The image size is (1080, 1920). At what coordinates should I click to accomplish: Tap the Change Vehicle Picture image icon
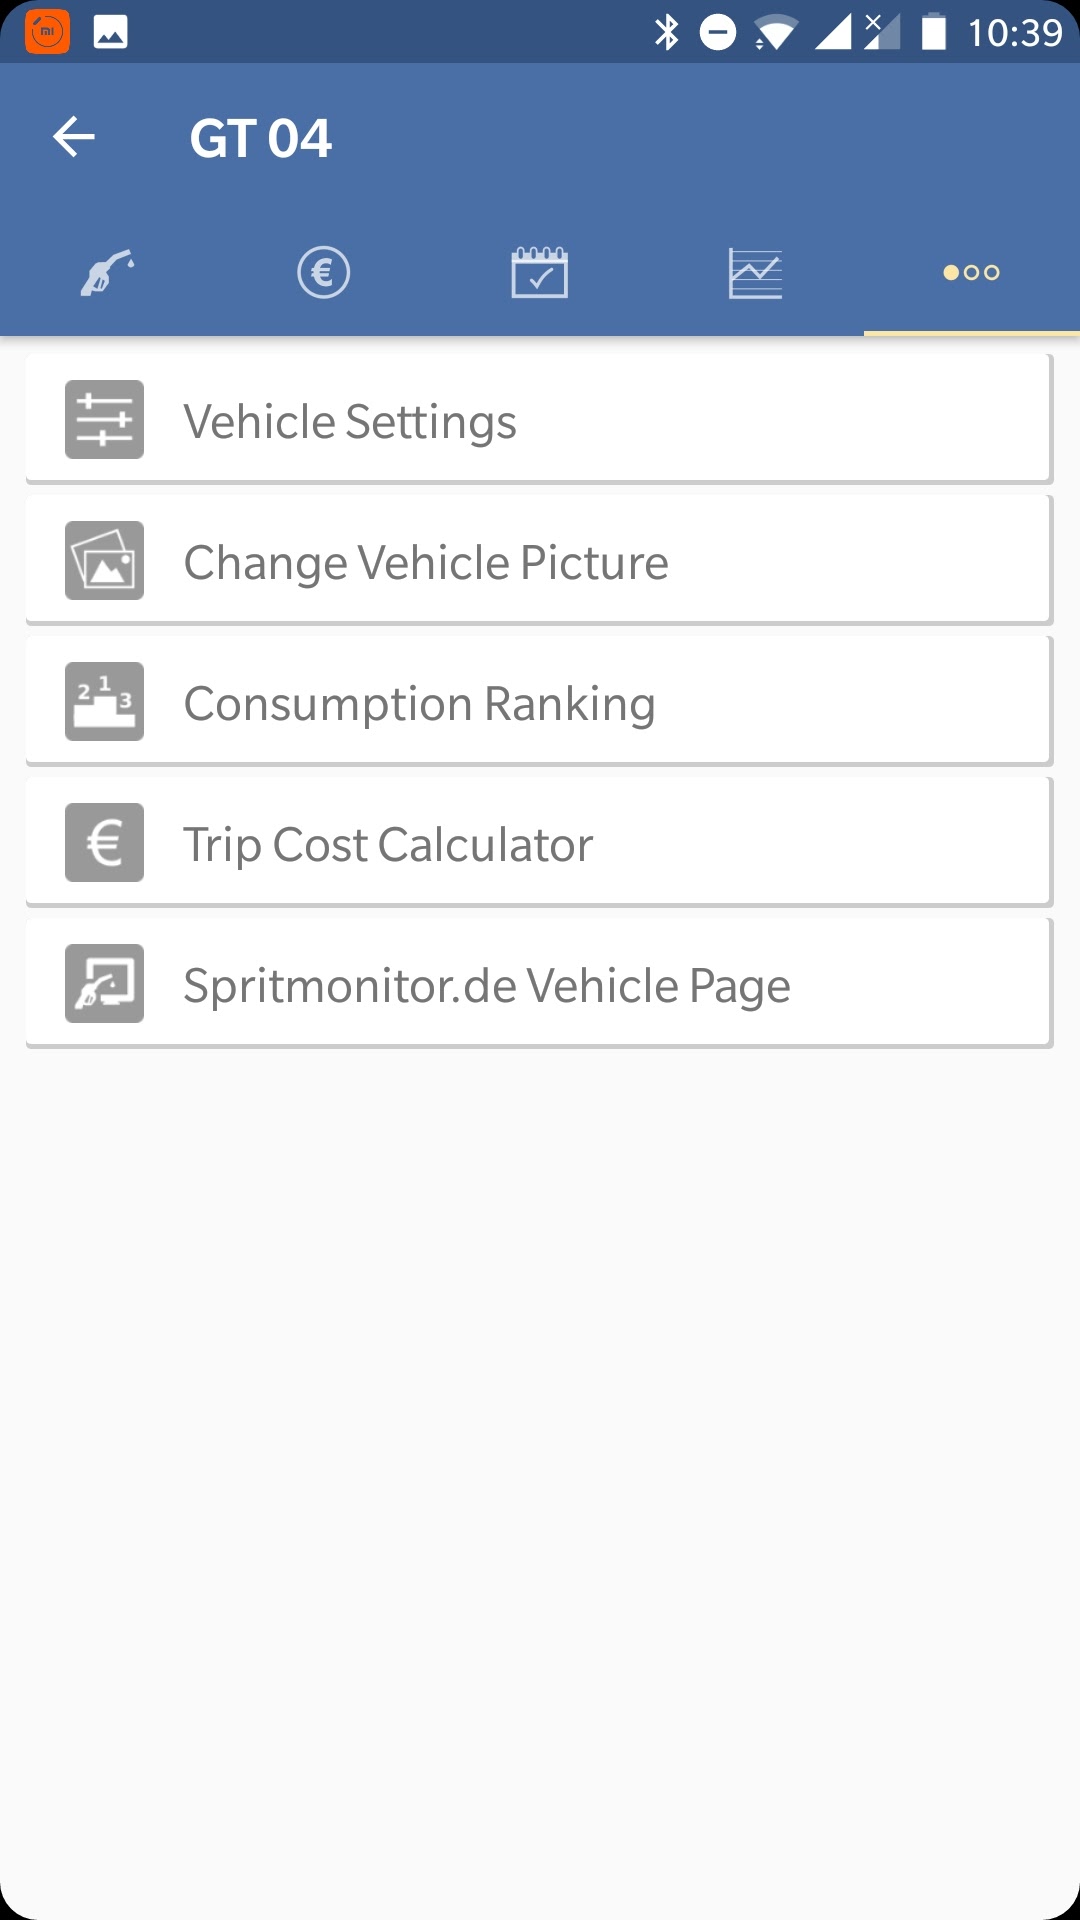(x=104, y=561)
